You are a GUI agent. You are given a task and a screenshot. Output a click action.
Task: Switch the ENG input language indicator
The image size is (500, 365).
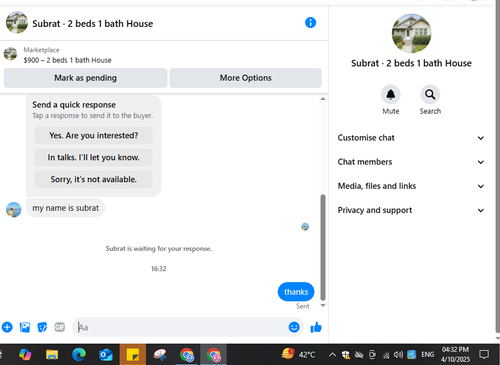428,355
